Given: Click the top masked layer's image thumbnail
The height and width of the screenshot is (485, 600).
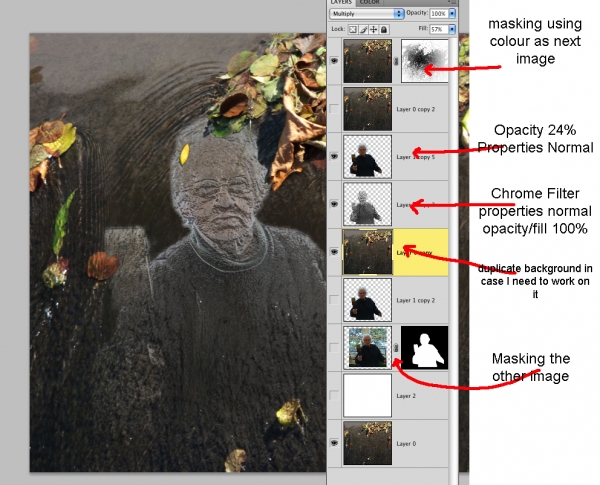Looking at the screenshot, I should [367, 61].
